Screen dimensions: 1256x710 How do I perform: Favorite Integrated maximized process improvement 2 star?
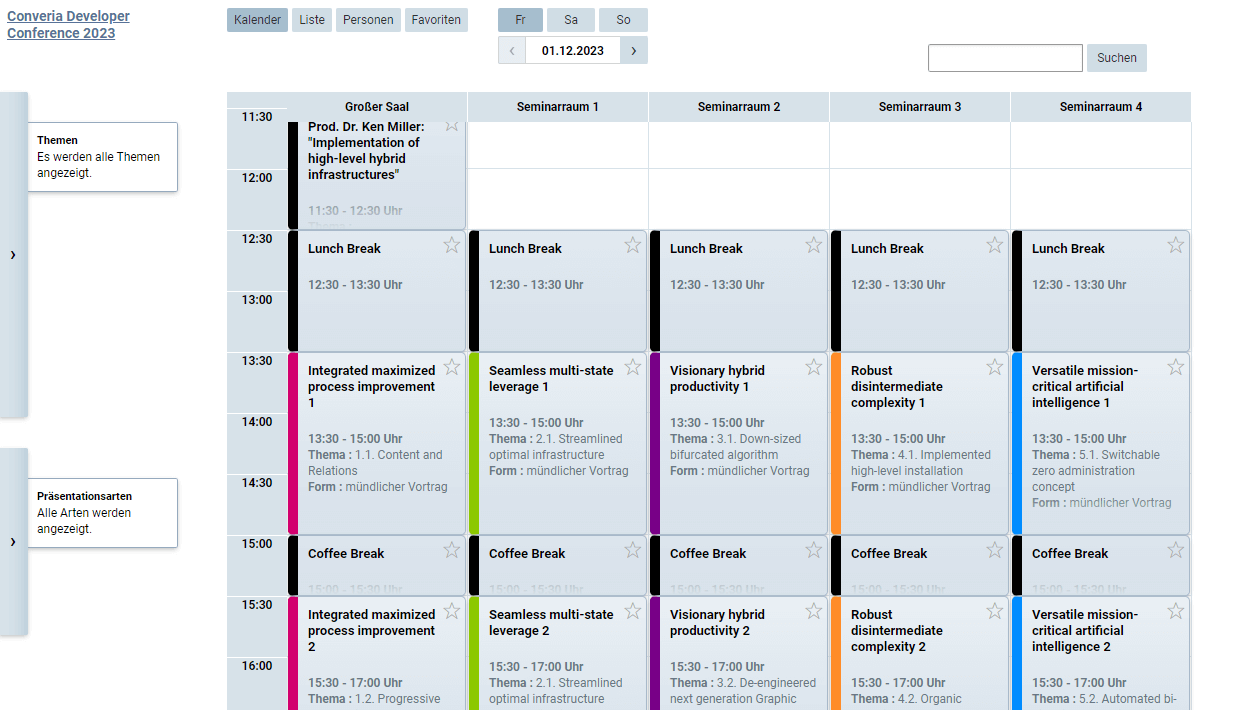[452, 611]
